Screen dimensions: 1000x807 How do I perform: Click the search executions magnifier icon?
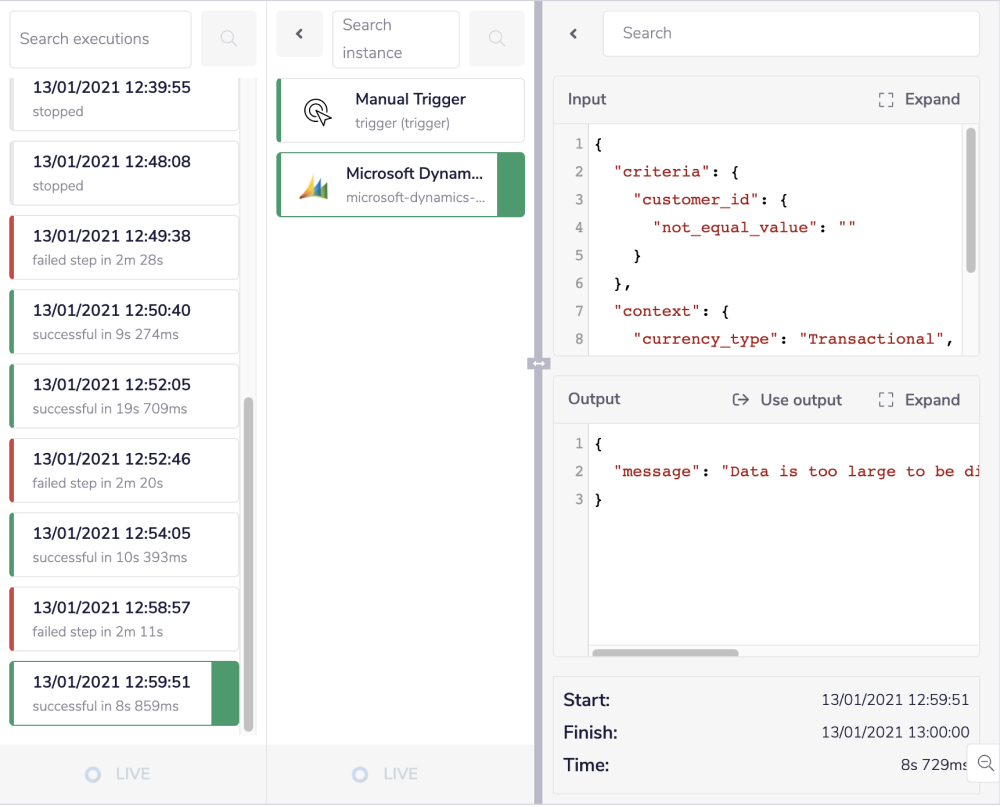click(229, 39)
